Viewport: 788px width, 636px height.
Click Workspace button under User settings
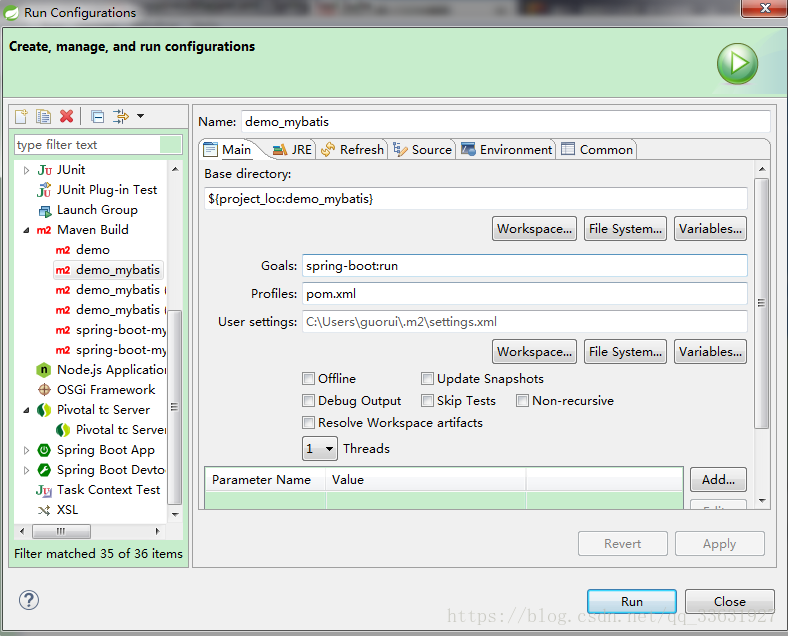(534, 352)
